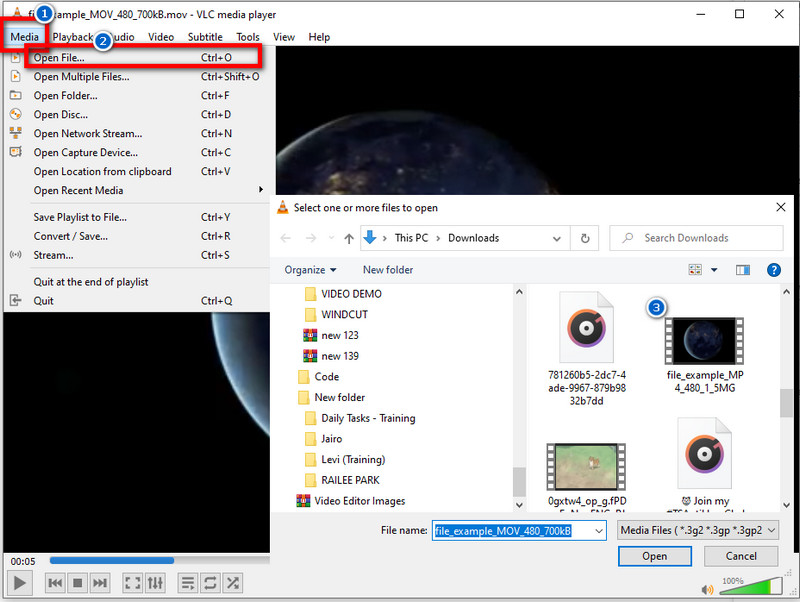
Task: Adjust the 100% volume slider
Action: [x=751, y=586]
